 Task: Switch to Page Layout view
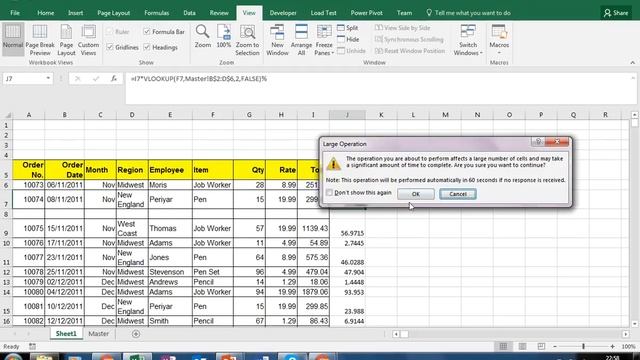tap(66, 40)
